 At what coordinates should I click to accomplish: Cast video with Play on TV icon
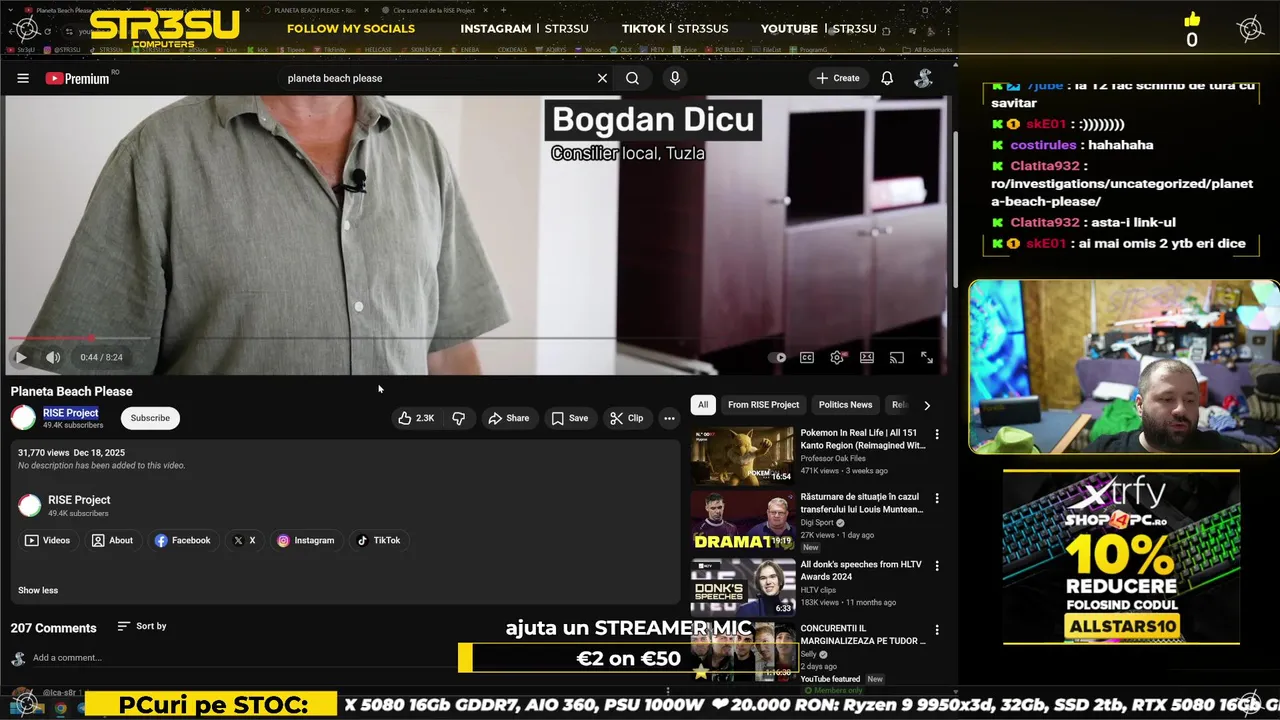(897, 357)
